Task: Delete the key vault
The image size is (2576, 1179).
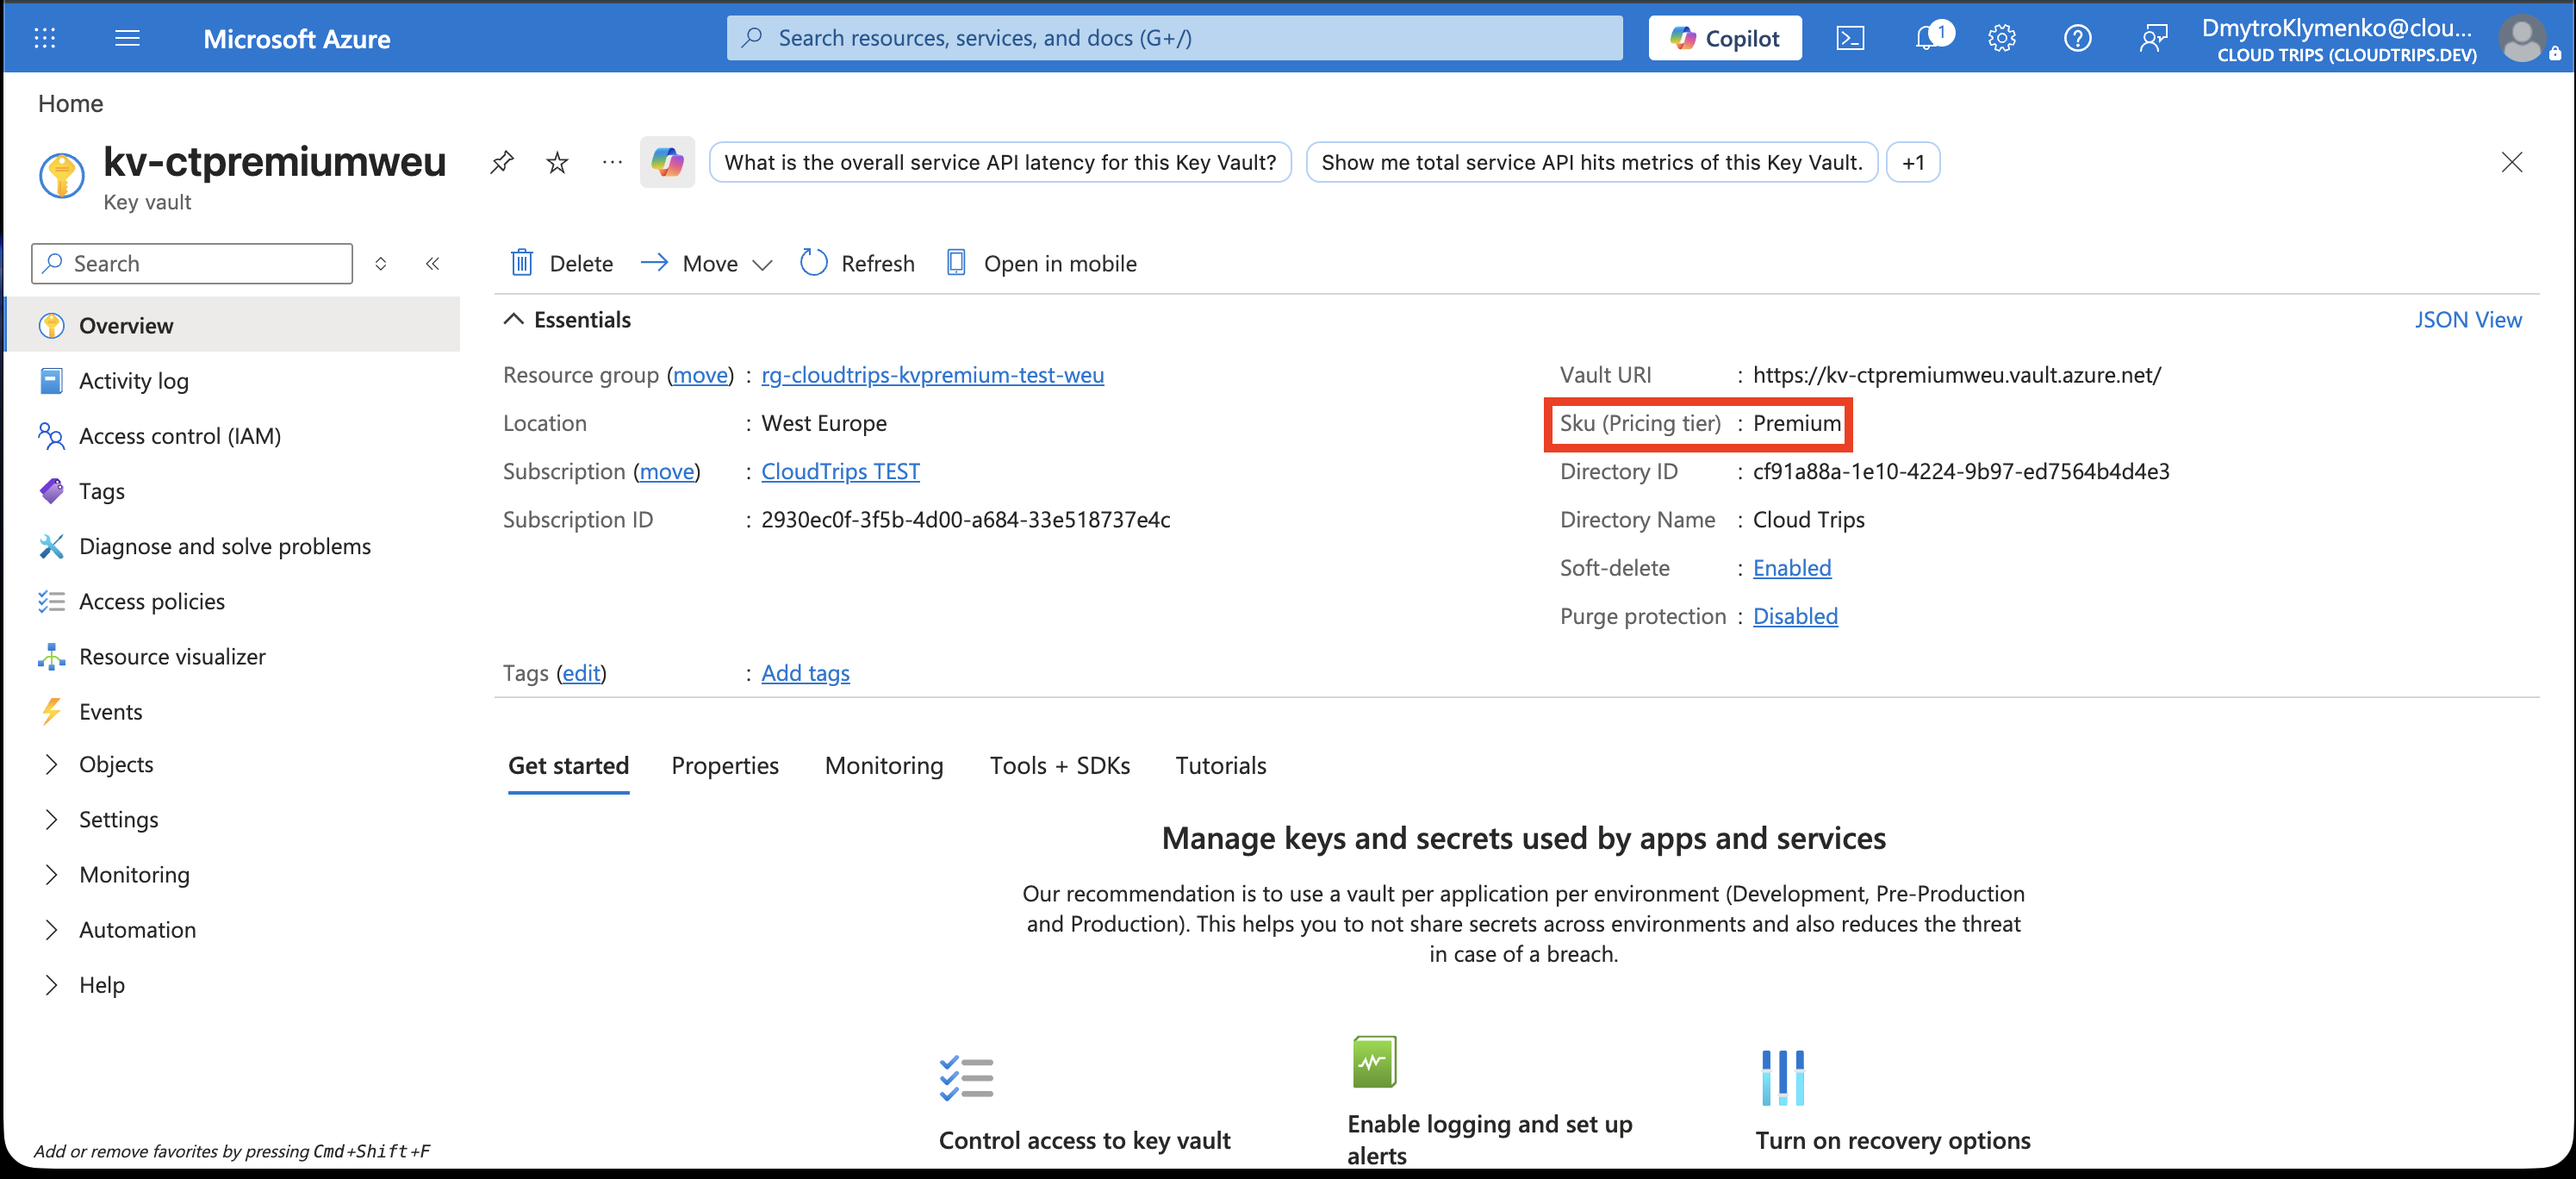Action: [561, 263]
